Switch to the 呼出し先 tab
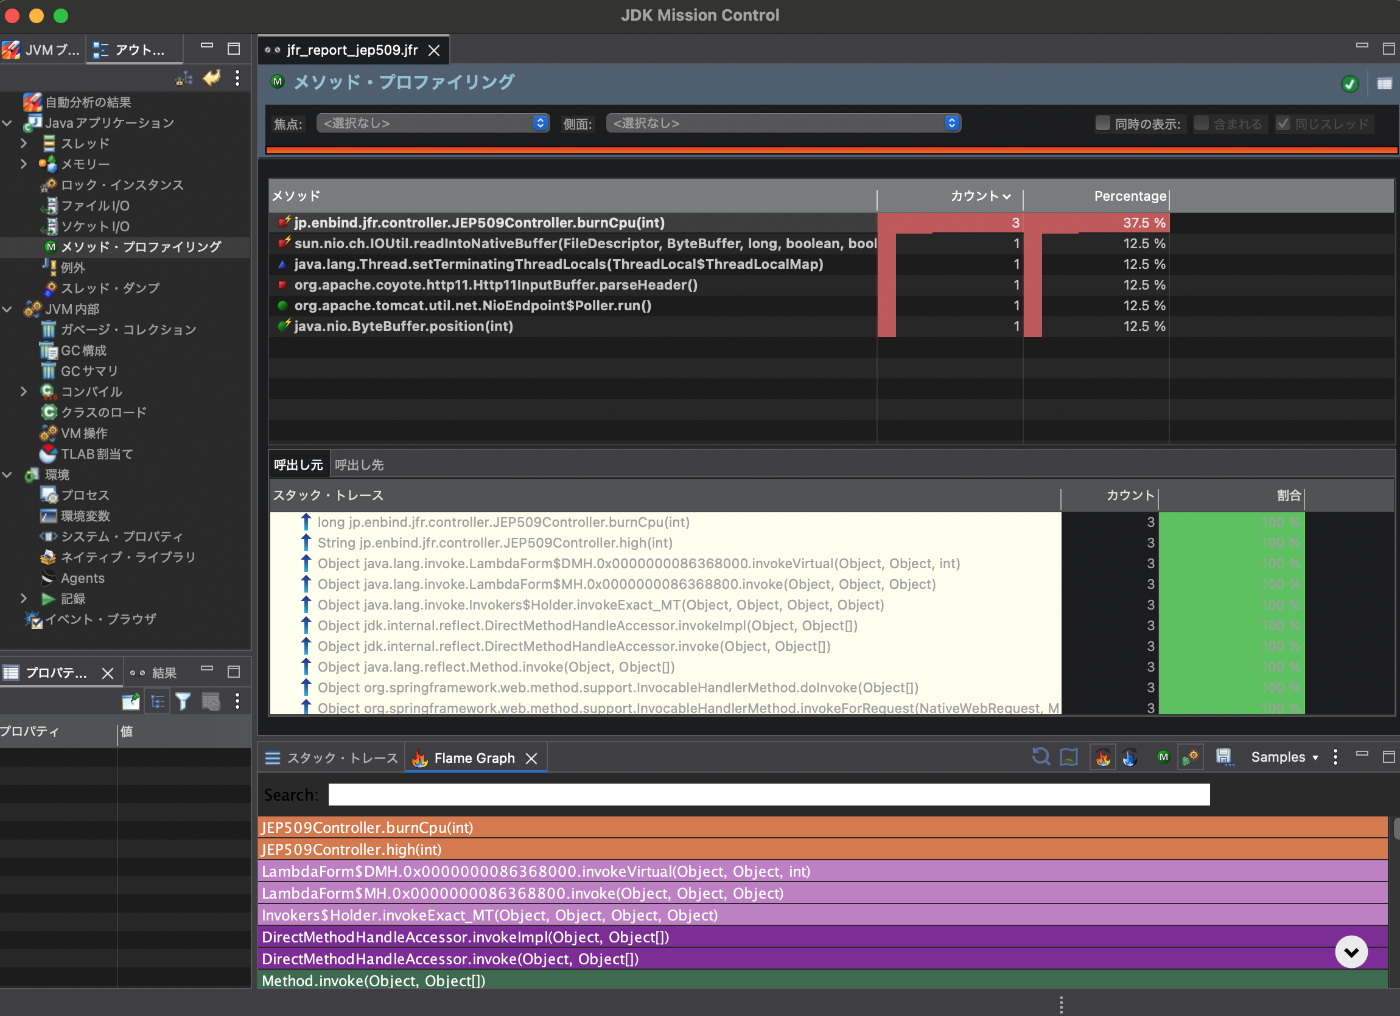1400x1016 pixels. point(359,465)
